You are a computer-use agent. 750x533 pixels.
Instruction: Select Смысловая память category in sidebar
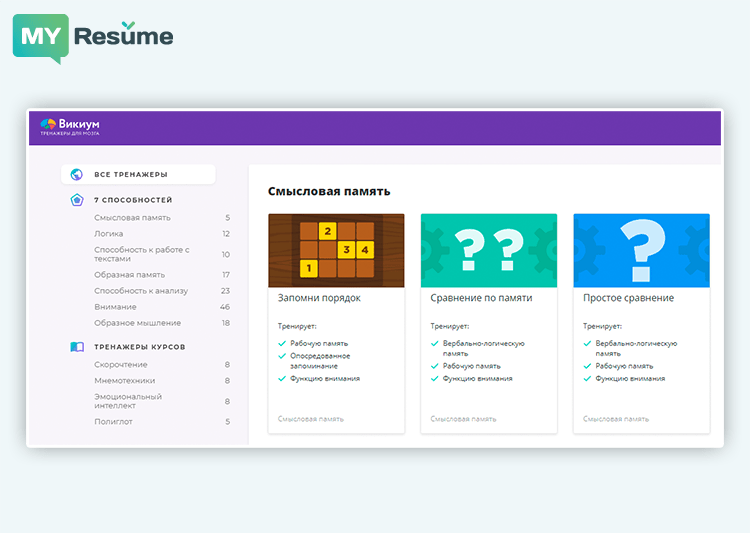click(132, 218)
